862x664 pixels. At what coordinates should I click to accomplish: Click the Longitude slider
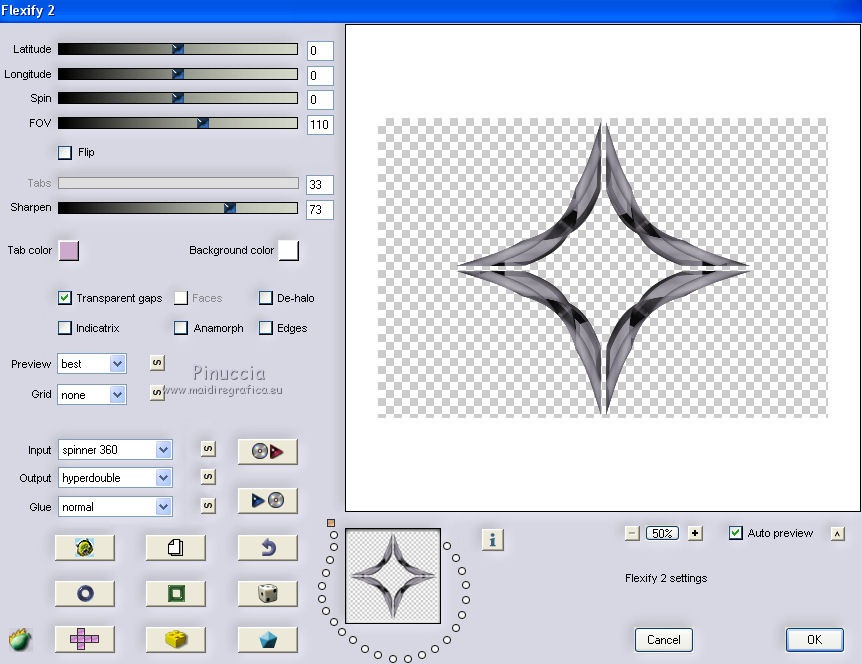coord(178,74)
